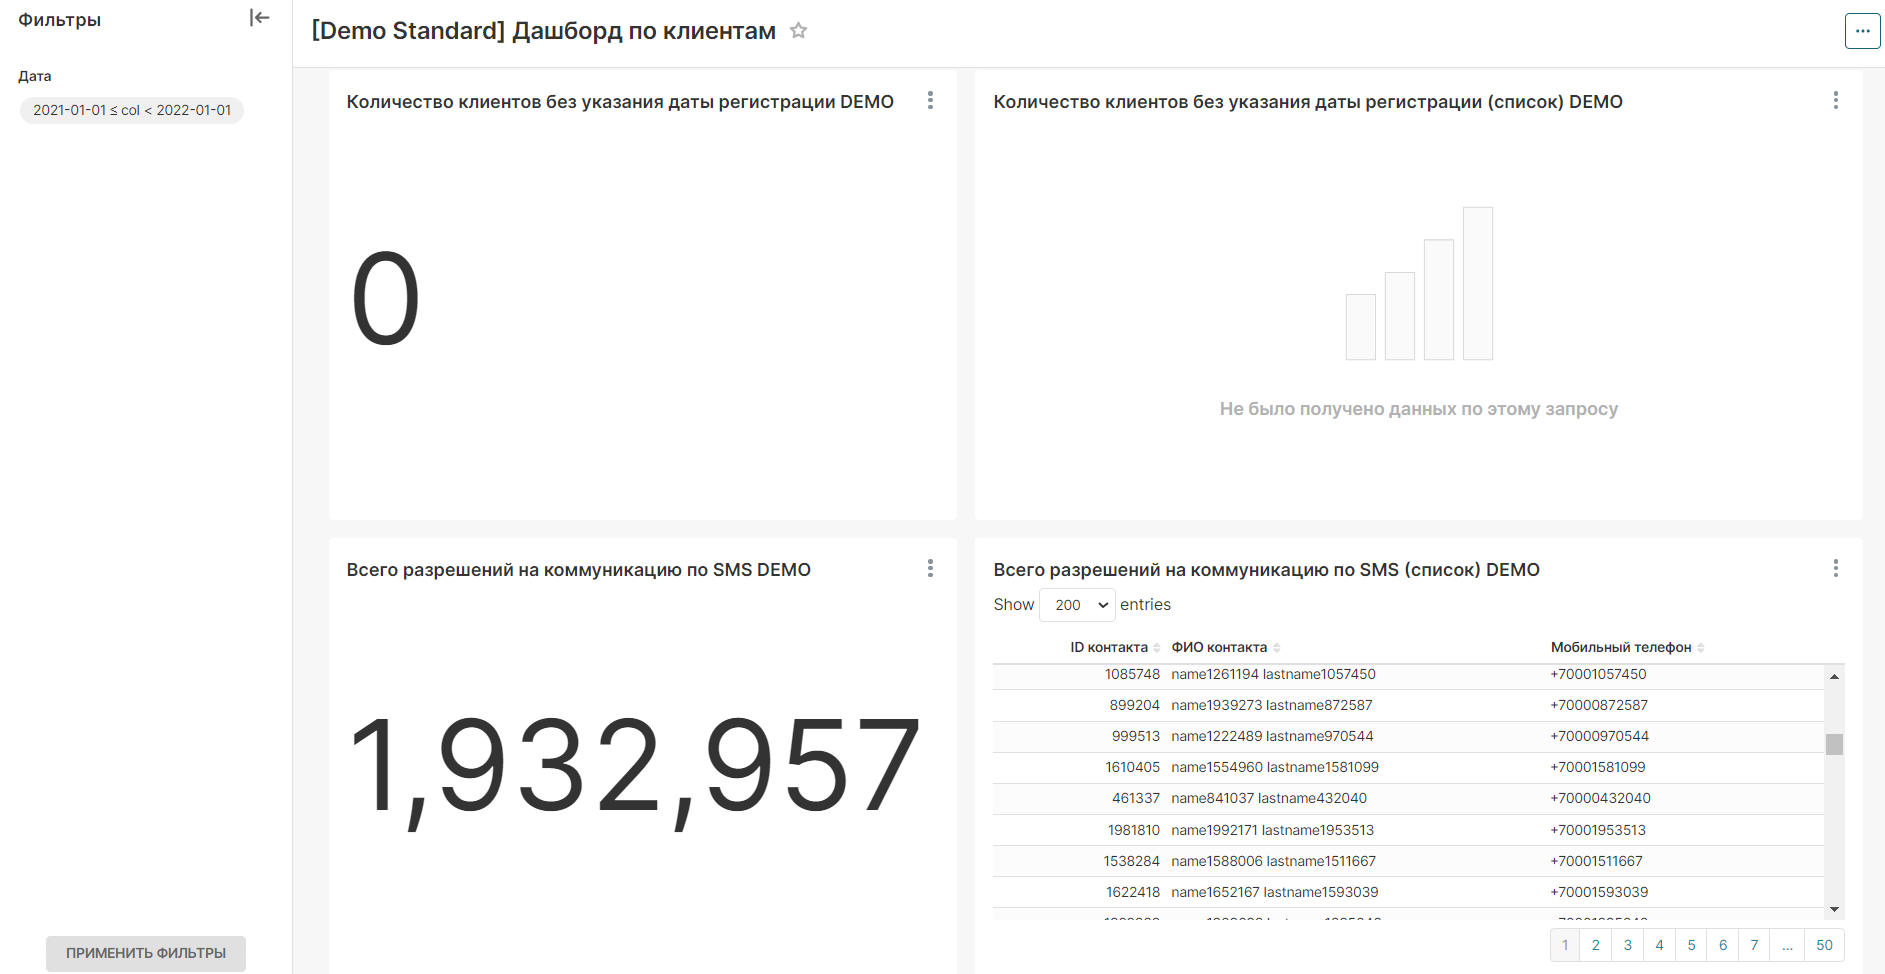Collapse the filters sidebar panel
The image size is (1885, 974).
click(x=259, y=18)
